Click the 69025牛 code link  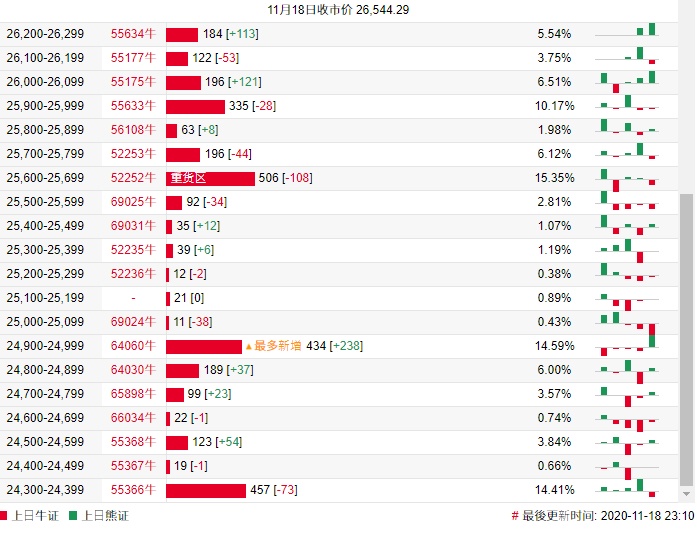pos(133,202)
